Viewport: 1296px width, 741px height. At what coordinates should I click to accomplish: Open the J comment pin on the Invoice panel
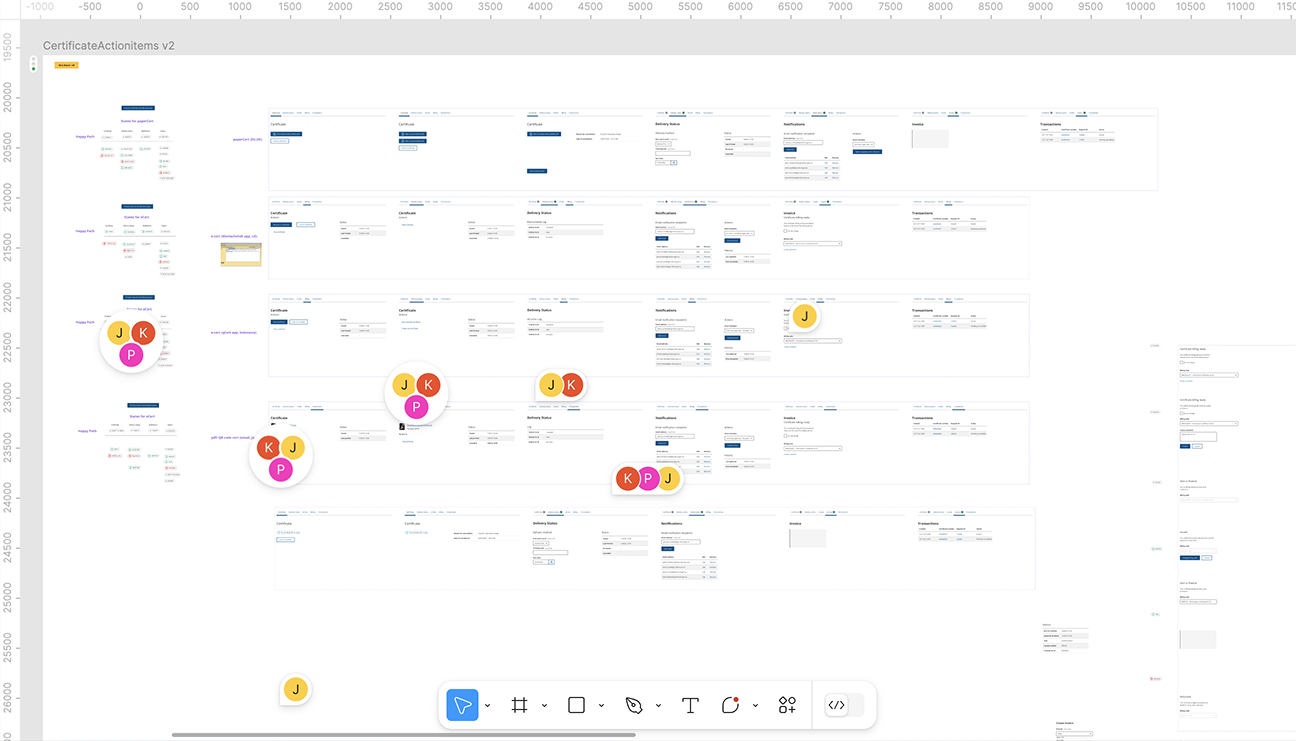(x=804, y=317)
